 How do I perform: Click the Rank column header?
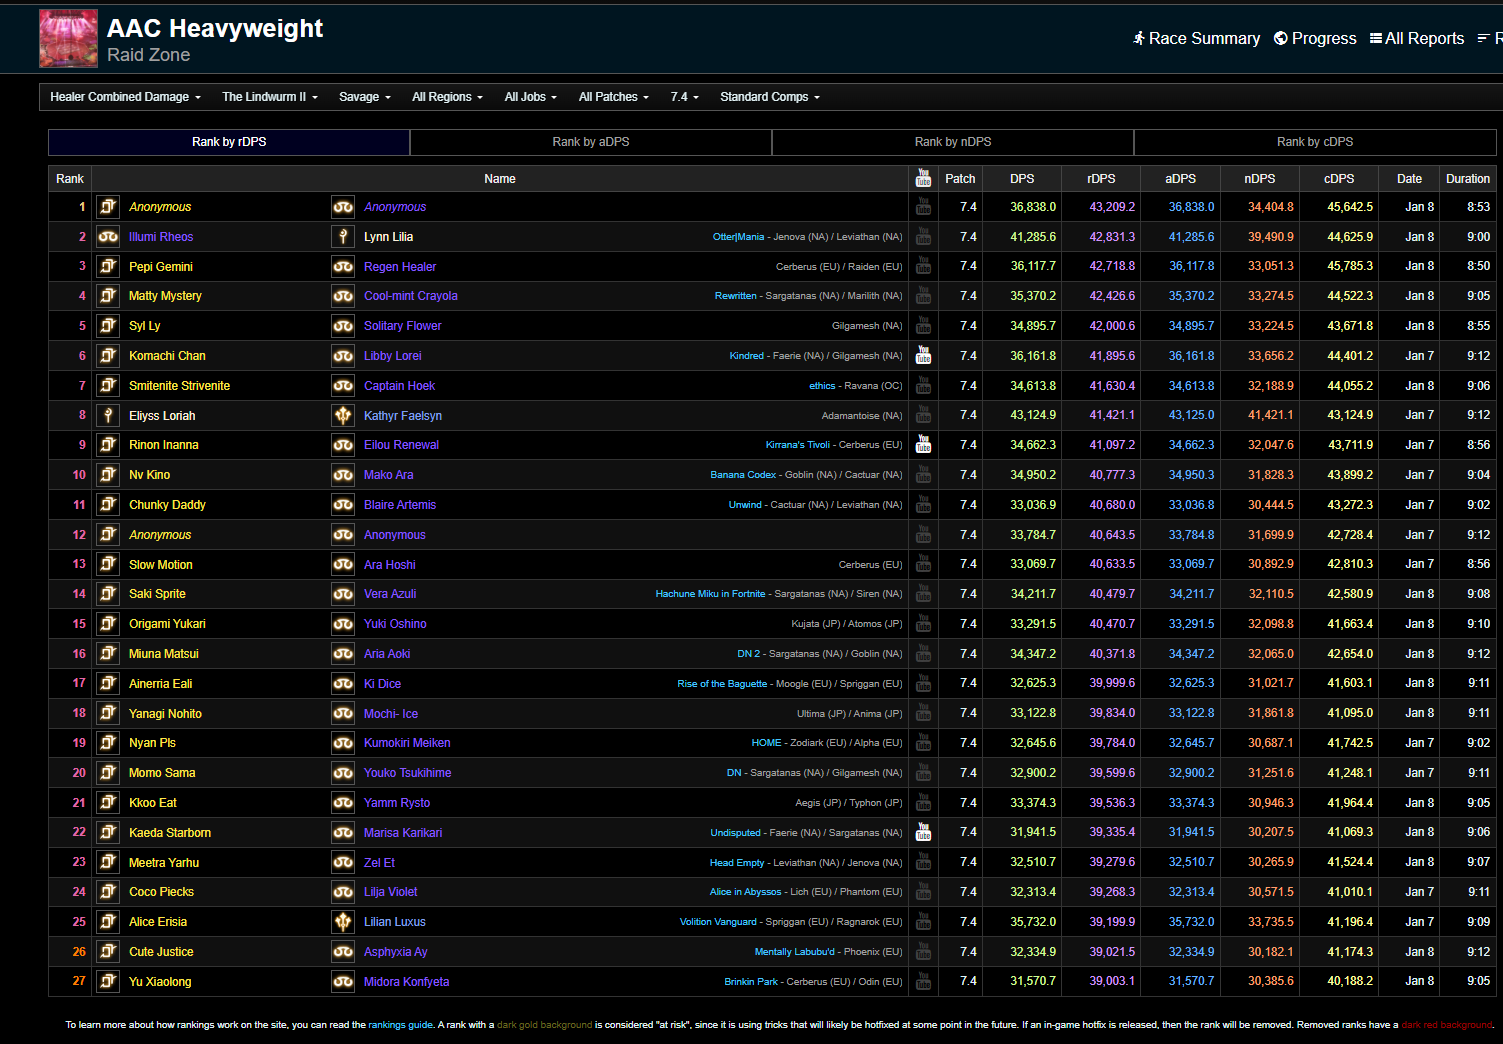[70, 179]
